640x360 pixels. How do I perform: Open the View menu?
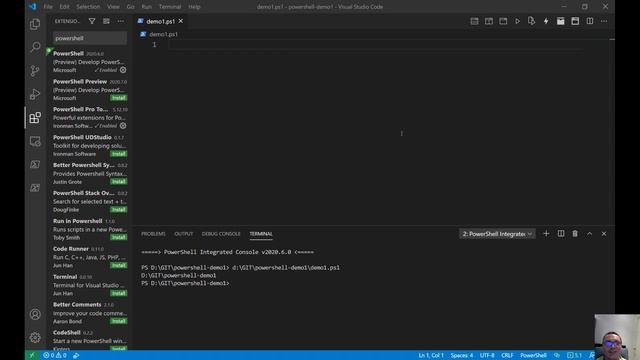point(113,7)
